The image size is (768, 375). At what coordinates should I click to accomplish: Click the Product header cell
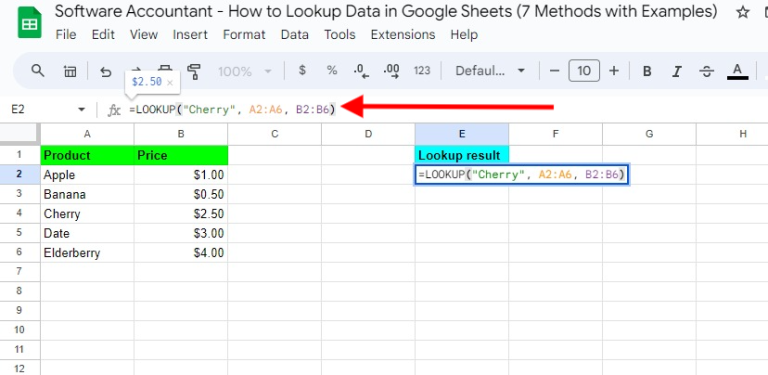[87, 155]
